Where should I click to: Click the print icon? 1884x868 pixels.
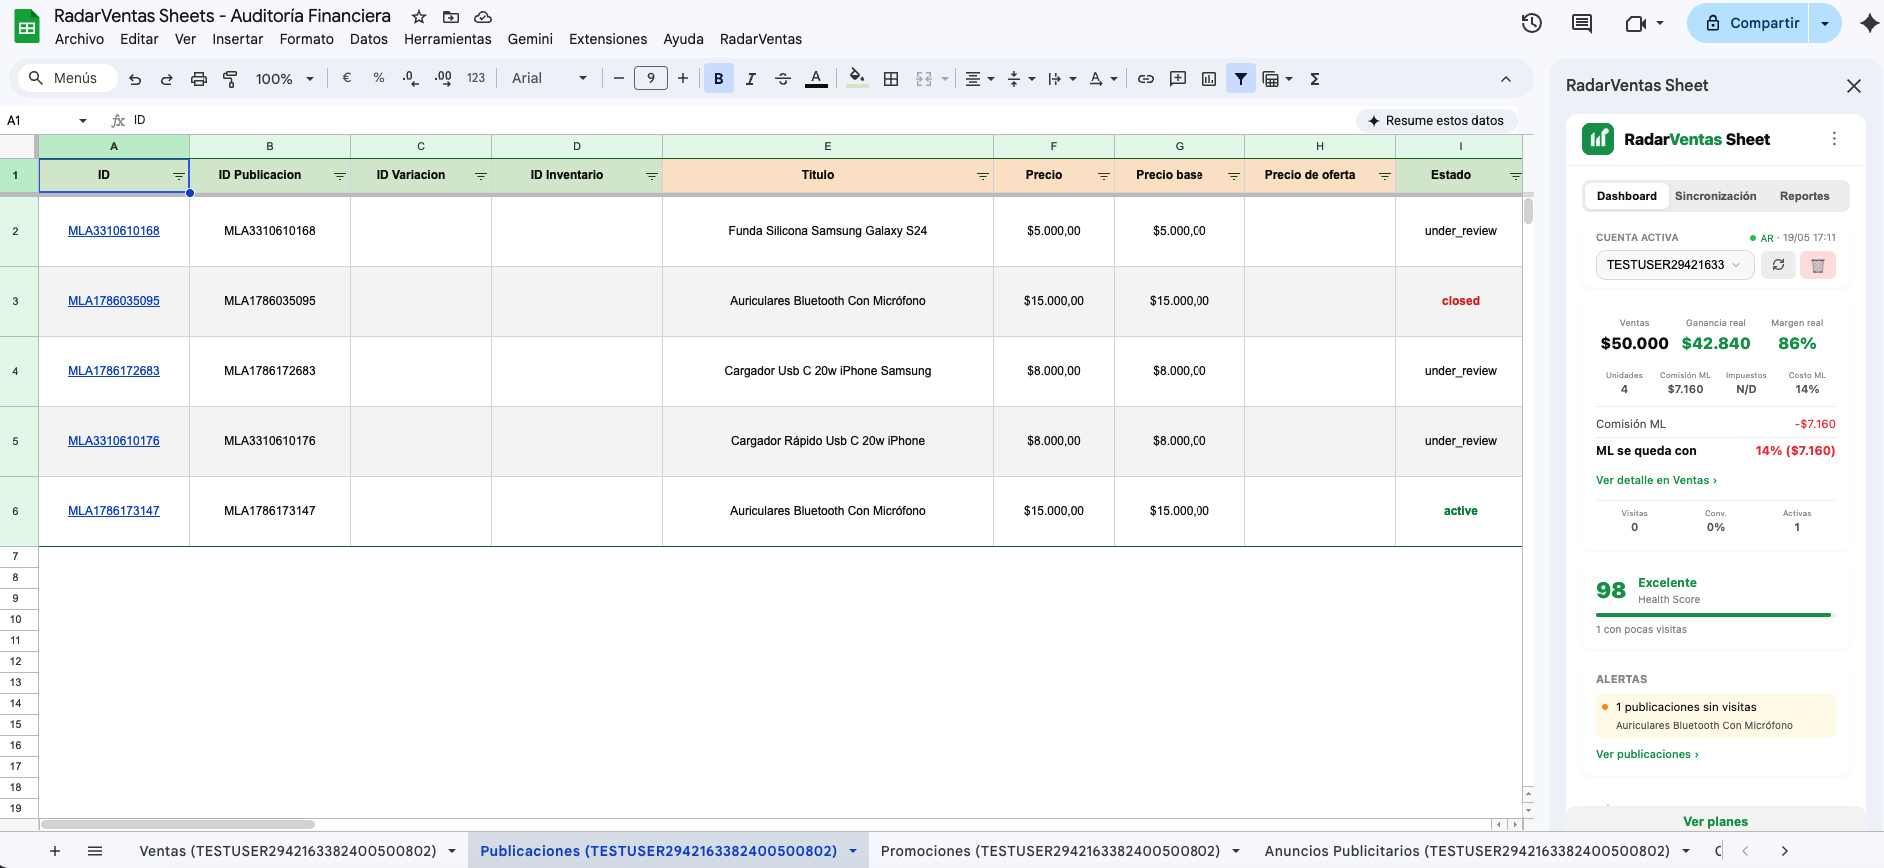point(199,79)
